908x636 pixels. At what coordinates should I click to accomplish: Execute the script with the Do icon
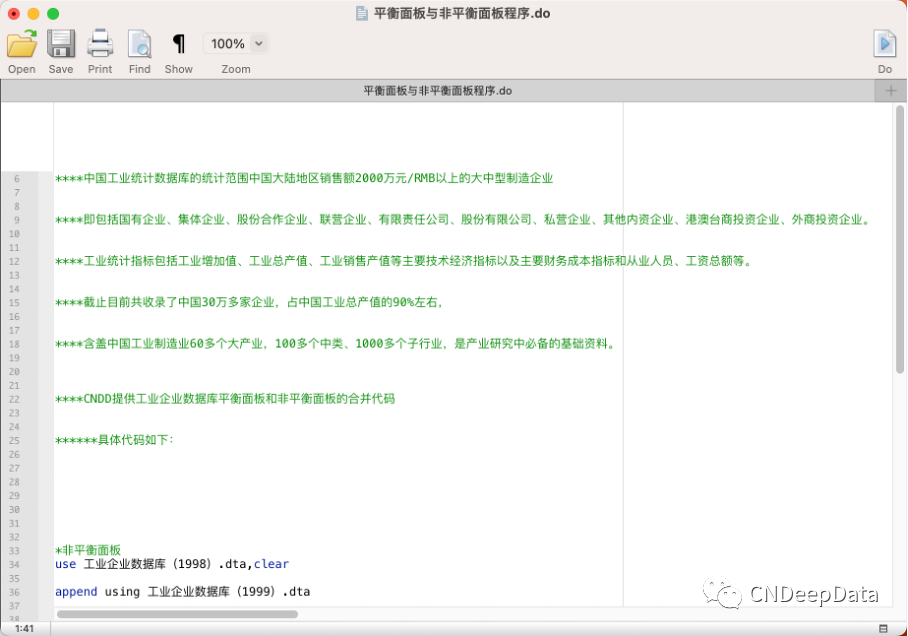[884, 44]
